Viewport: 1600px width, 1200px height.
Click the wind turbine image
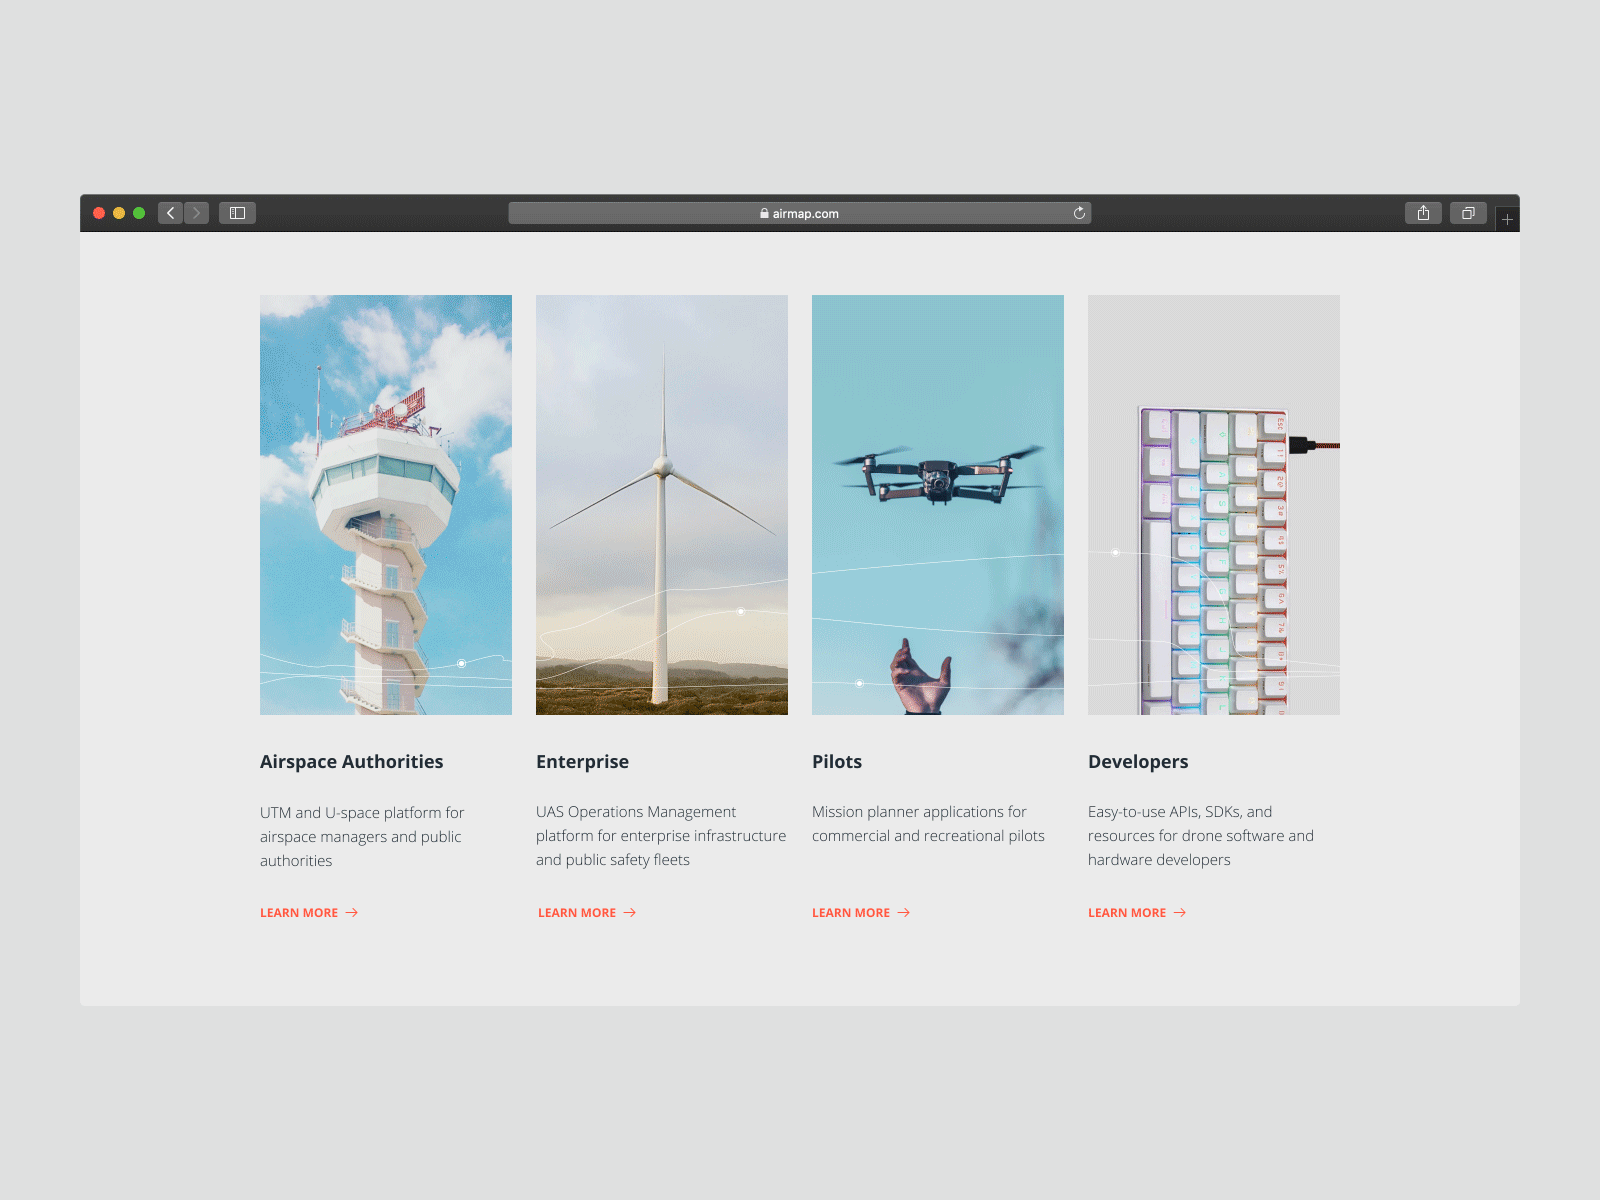click(x=661, y=504)
